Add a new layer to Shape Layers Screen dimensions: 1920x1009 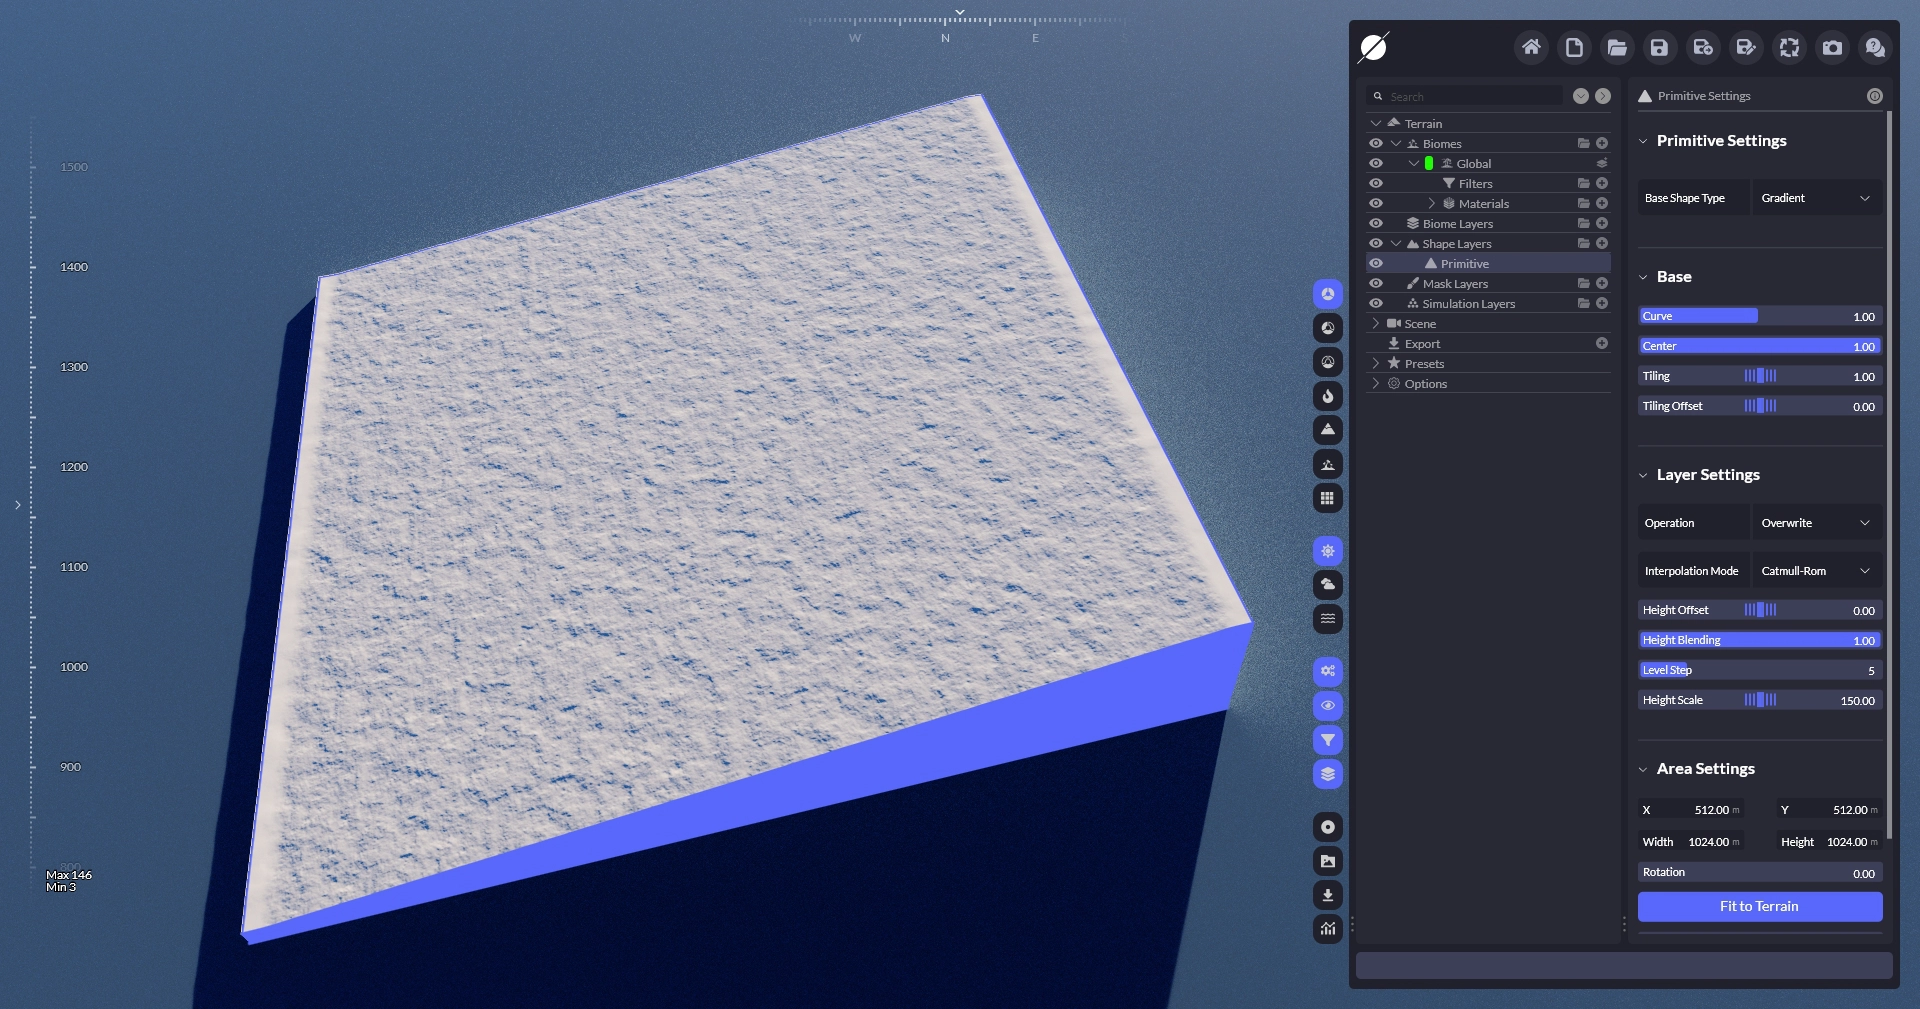(x=1602, y=243)
